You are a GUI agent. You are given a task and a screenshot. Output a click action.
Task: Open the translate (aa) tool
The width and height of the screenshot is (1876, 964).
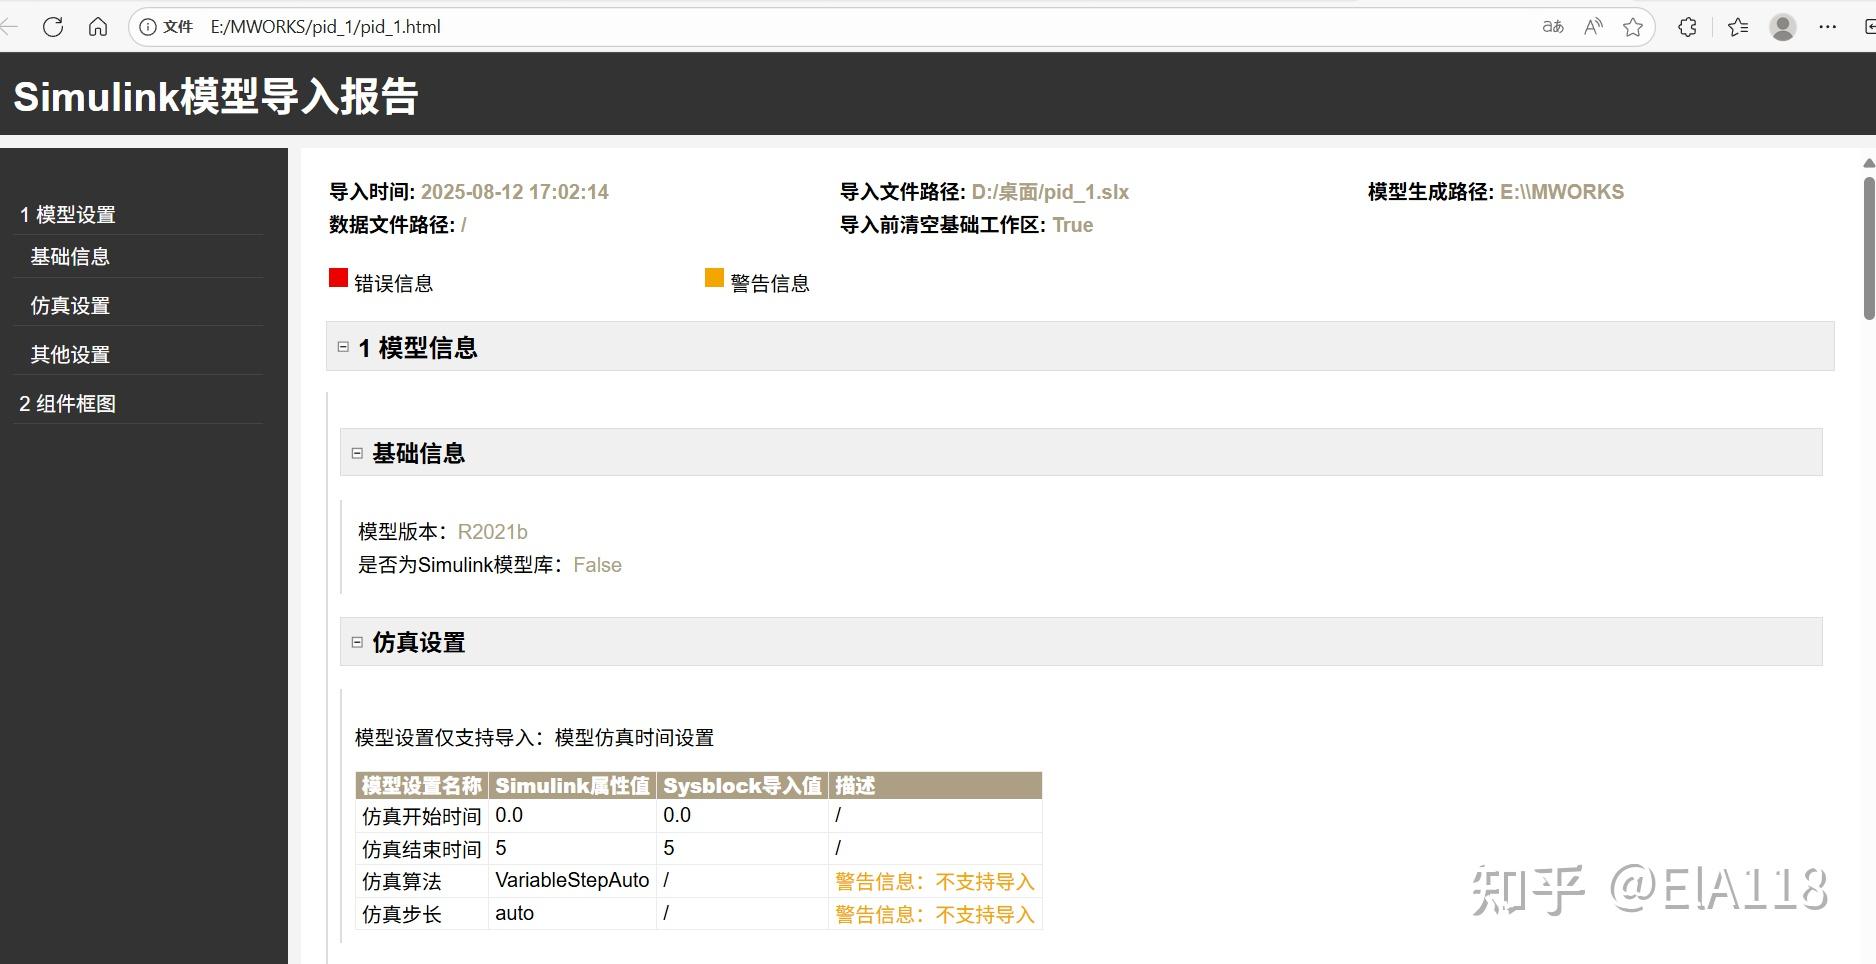tap(1552, 27)
